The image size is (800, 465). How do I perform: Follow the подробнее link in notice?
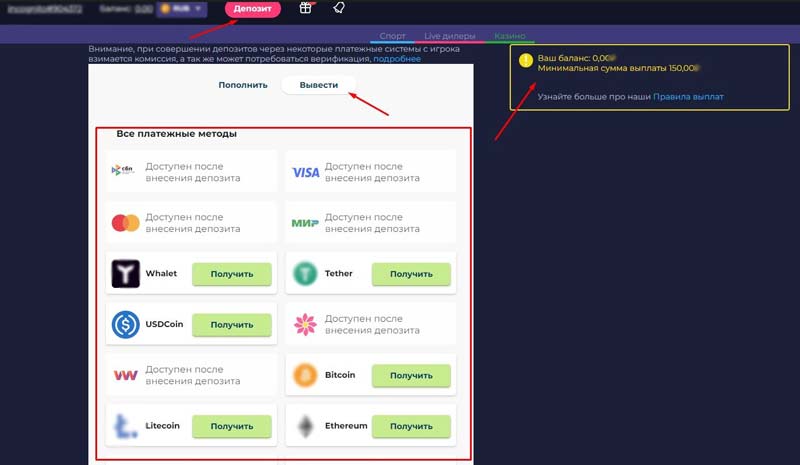coord(397,59)
